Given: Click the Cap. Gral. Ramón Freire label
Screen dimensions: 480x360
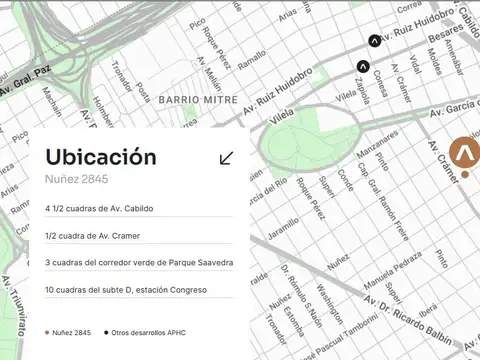Looking at the screenshot, I should click(383, 202).
